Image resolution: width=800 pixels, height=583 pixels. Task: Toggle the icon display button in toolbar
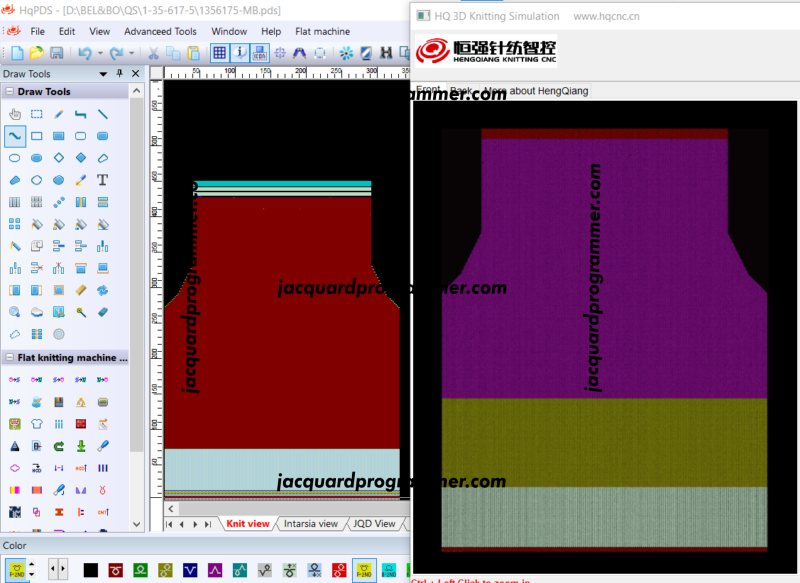click(260, 53)
